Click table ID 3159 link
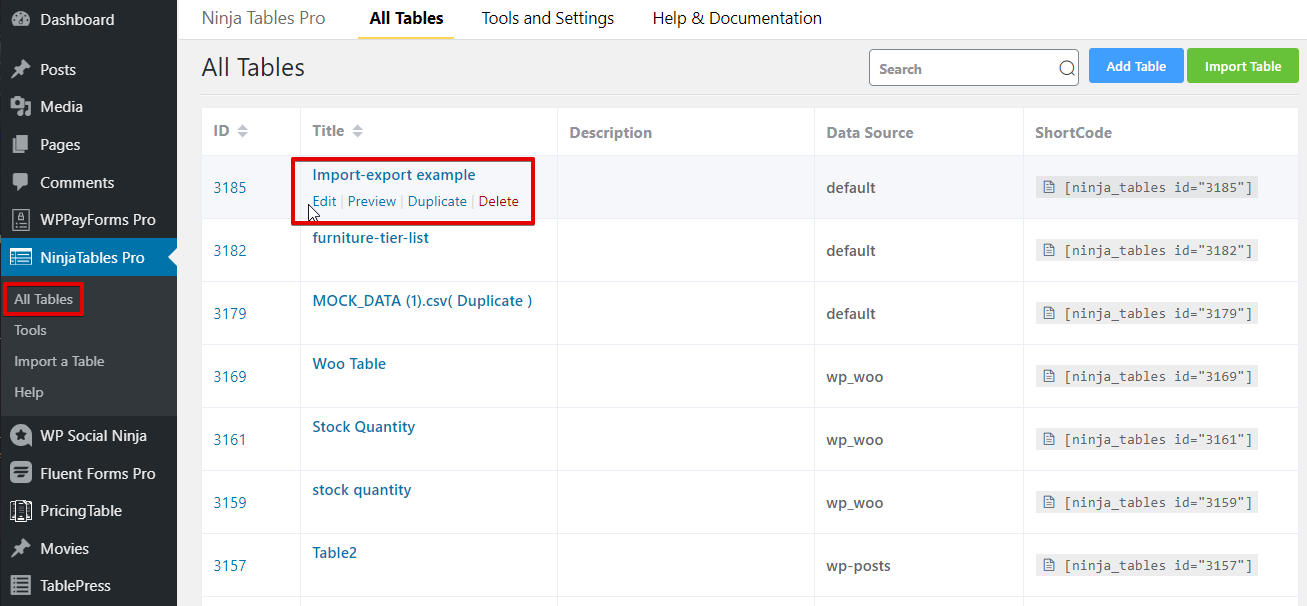1307x606 pixels. tap(230, 503)
